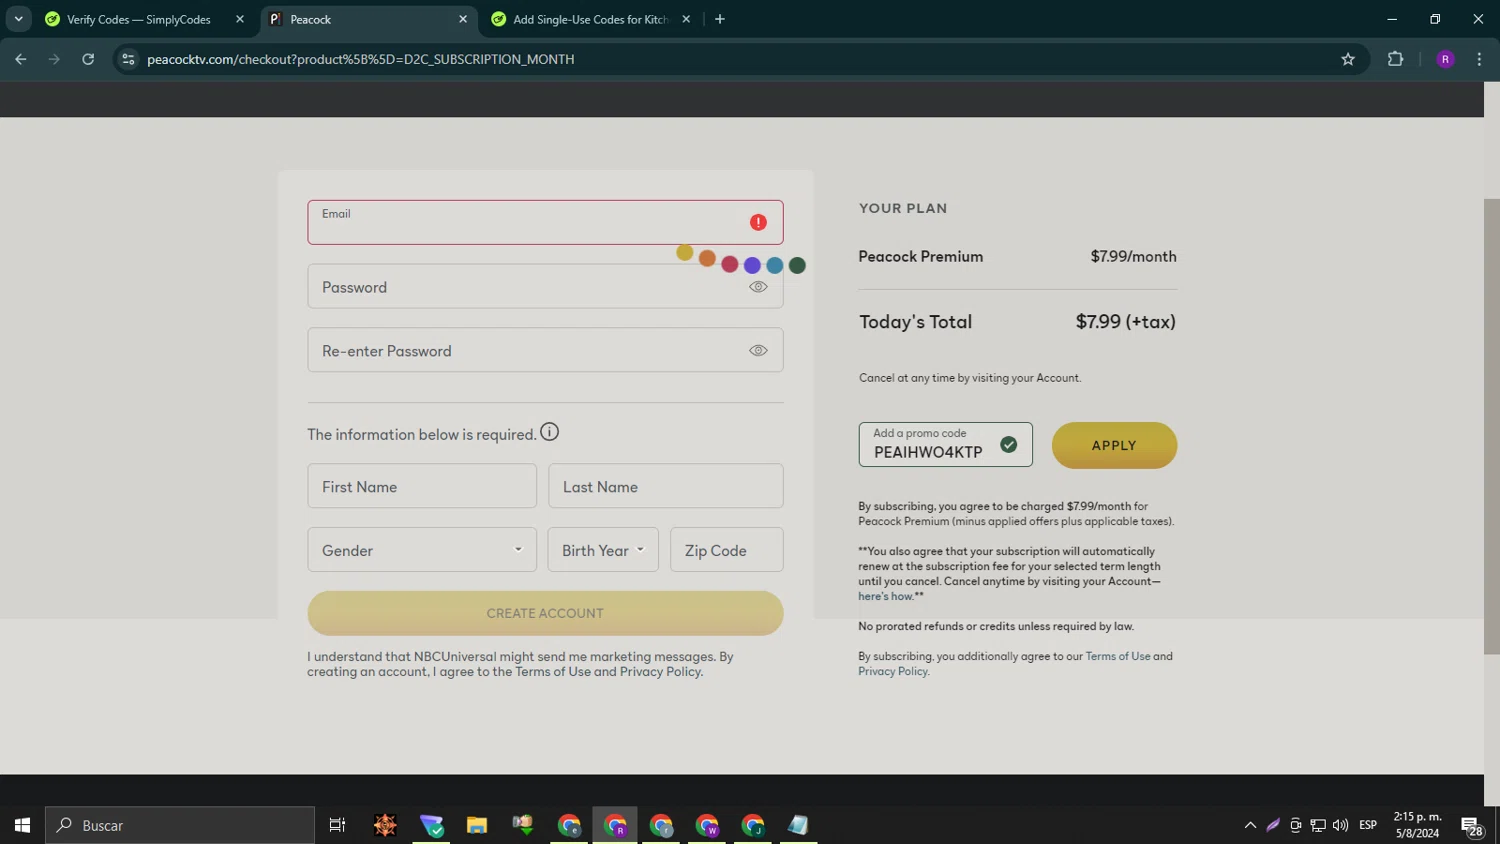Open Privacy Policy link under plan
Image resolution: width=1500 pixels, height=844 pixels.
893,671
